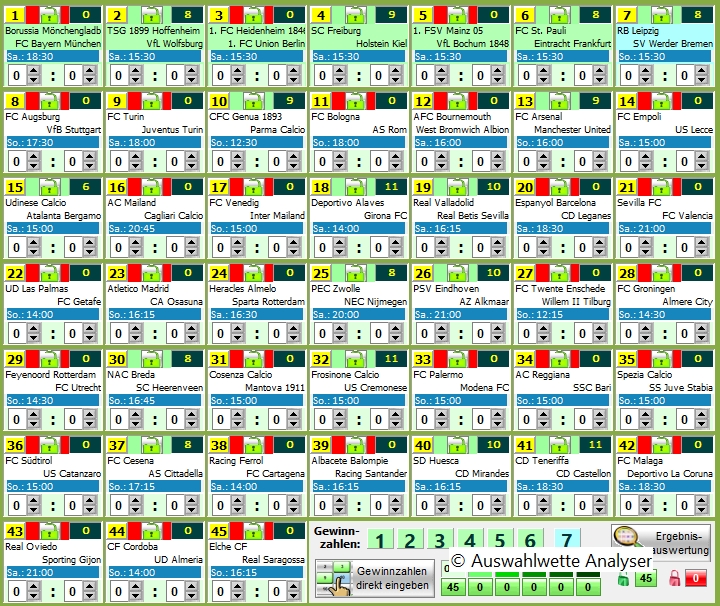The image size is (720, 606).
Task: Click the red closed padlock beside the red 0
Action: 675,578
